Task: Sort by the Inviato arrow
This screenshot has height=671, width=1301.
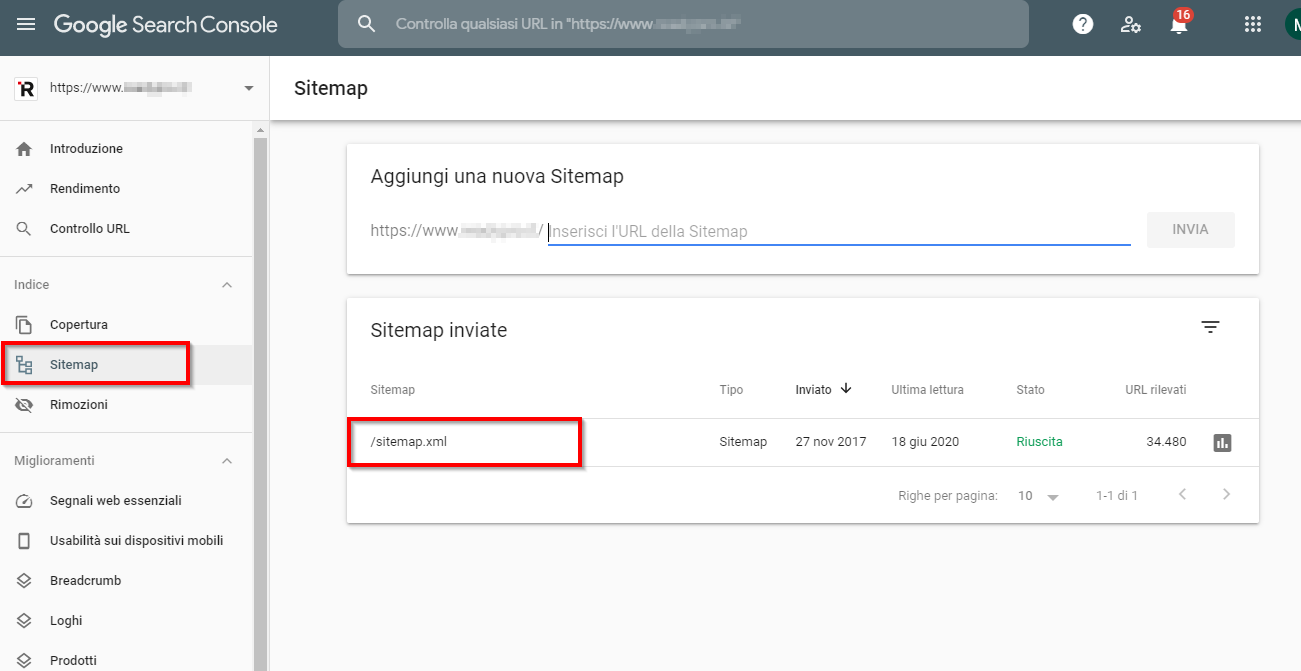Action: (846, 389)
